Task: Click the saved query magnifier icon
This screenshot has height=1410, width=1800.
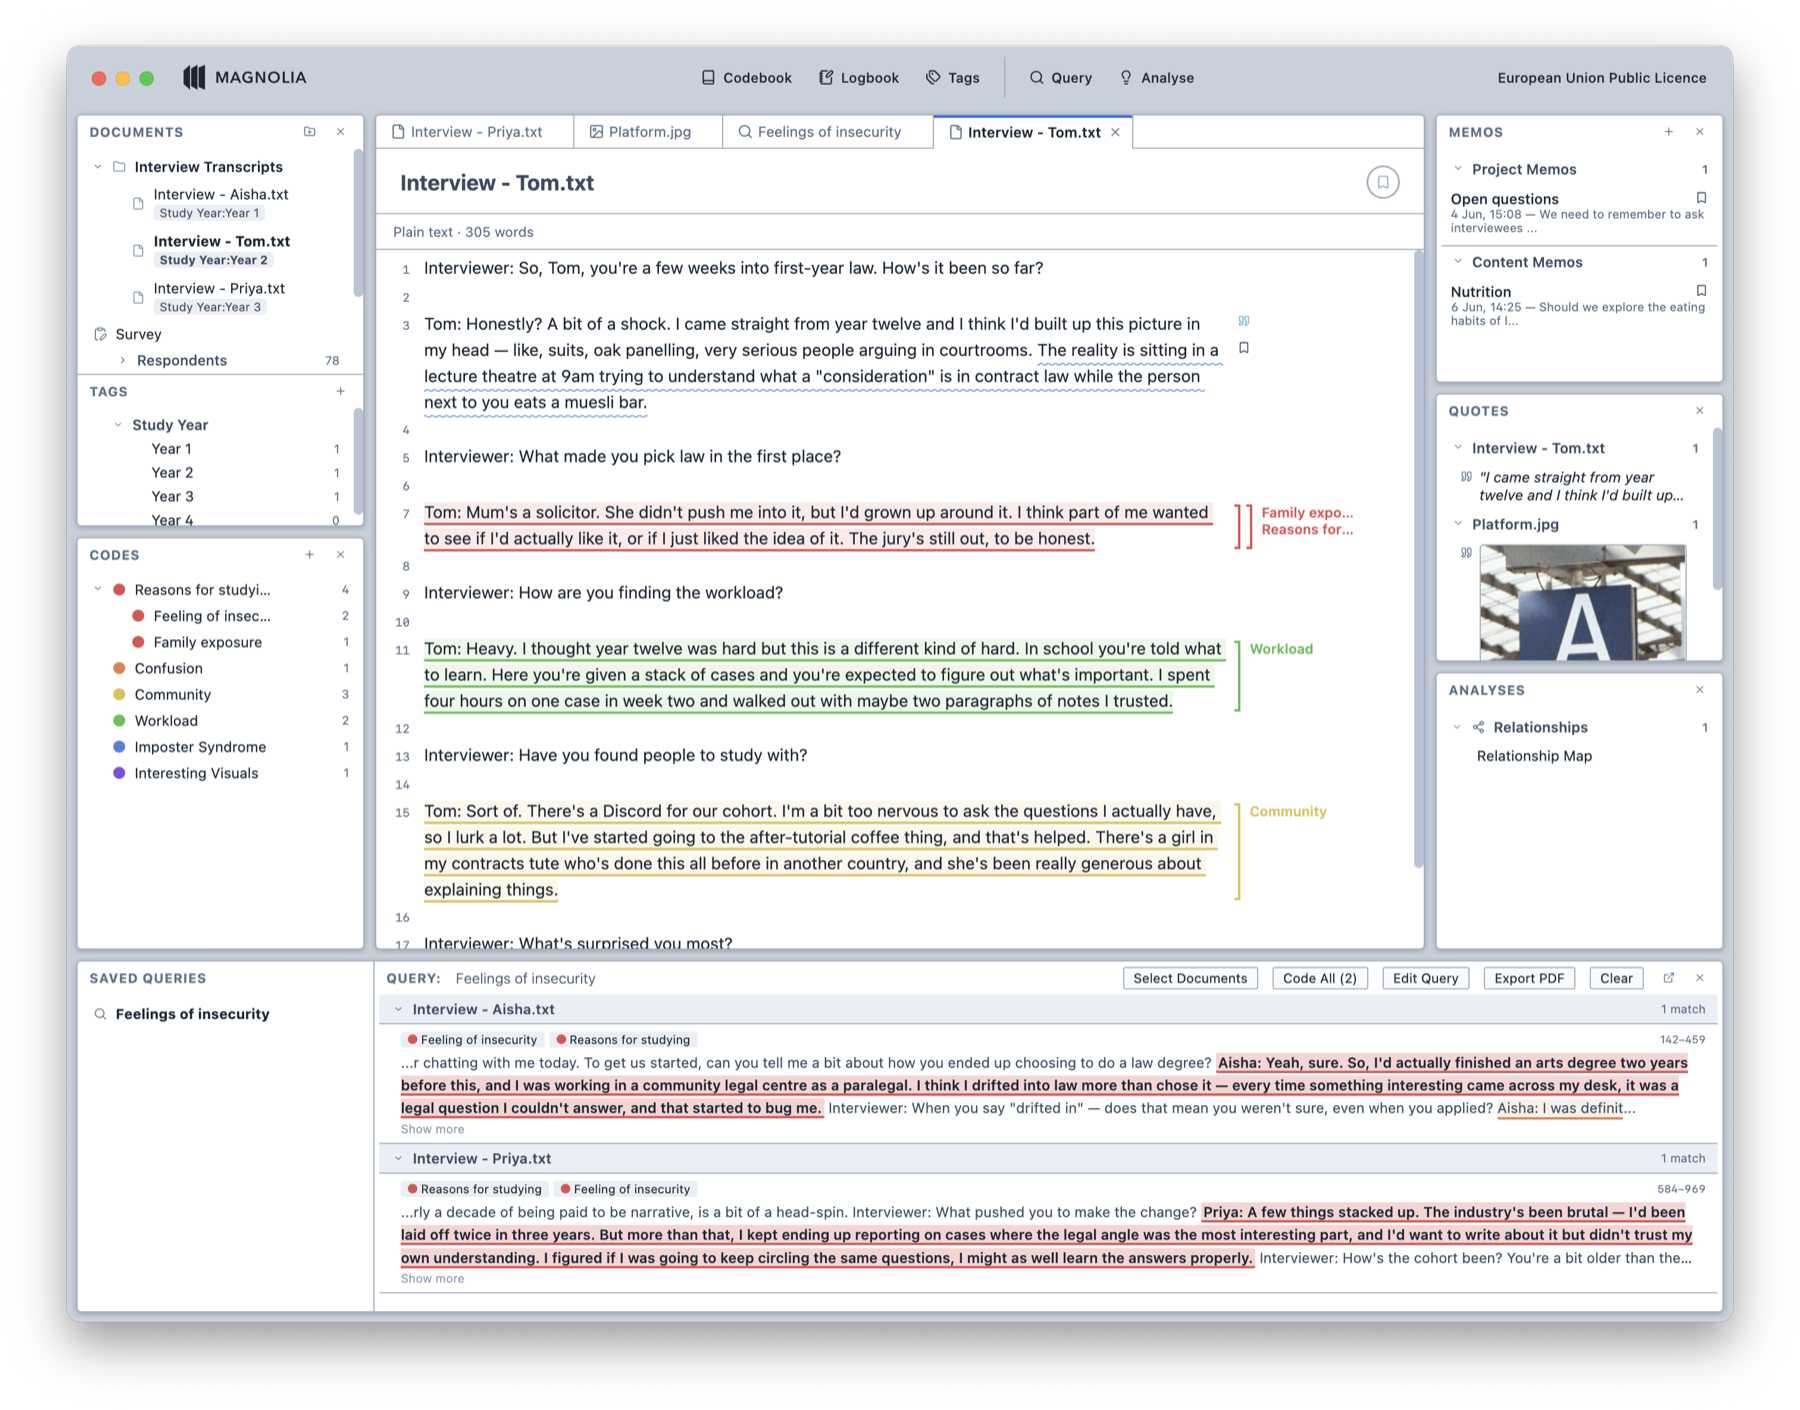Action: click(x=100, y=1014)
